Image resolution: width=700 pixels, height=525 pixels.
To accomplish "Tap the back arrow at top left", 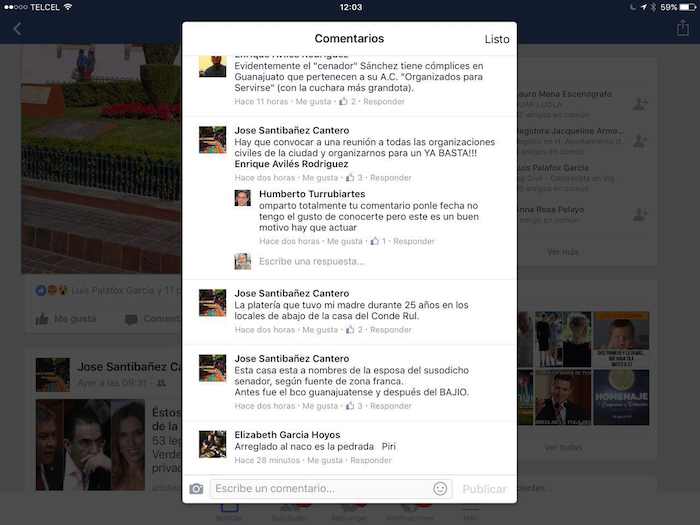I will coord(17,29).
